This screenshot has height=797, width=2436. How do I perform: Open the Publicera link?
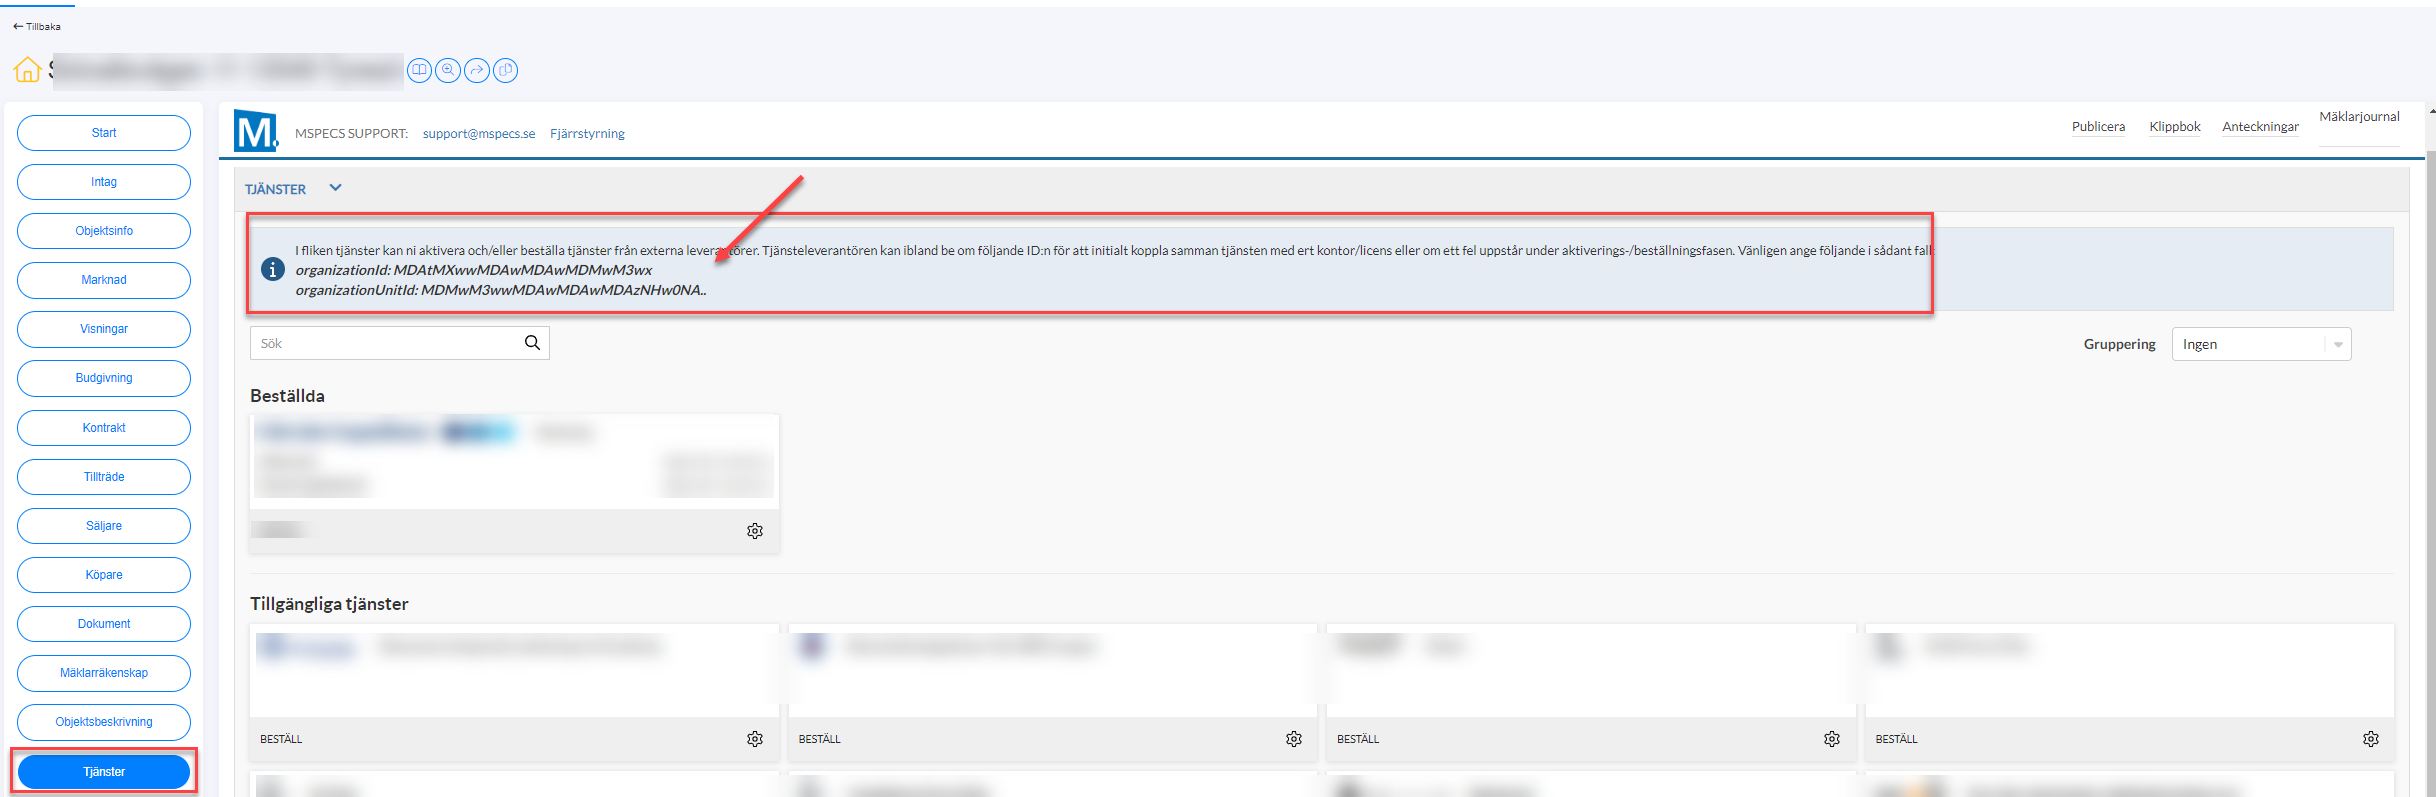click(x=2098, y=127)
